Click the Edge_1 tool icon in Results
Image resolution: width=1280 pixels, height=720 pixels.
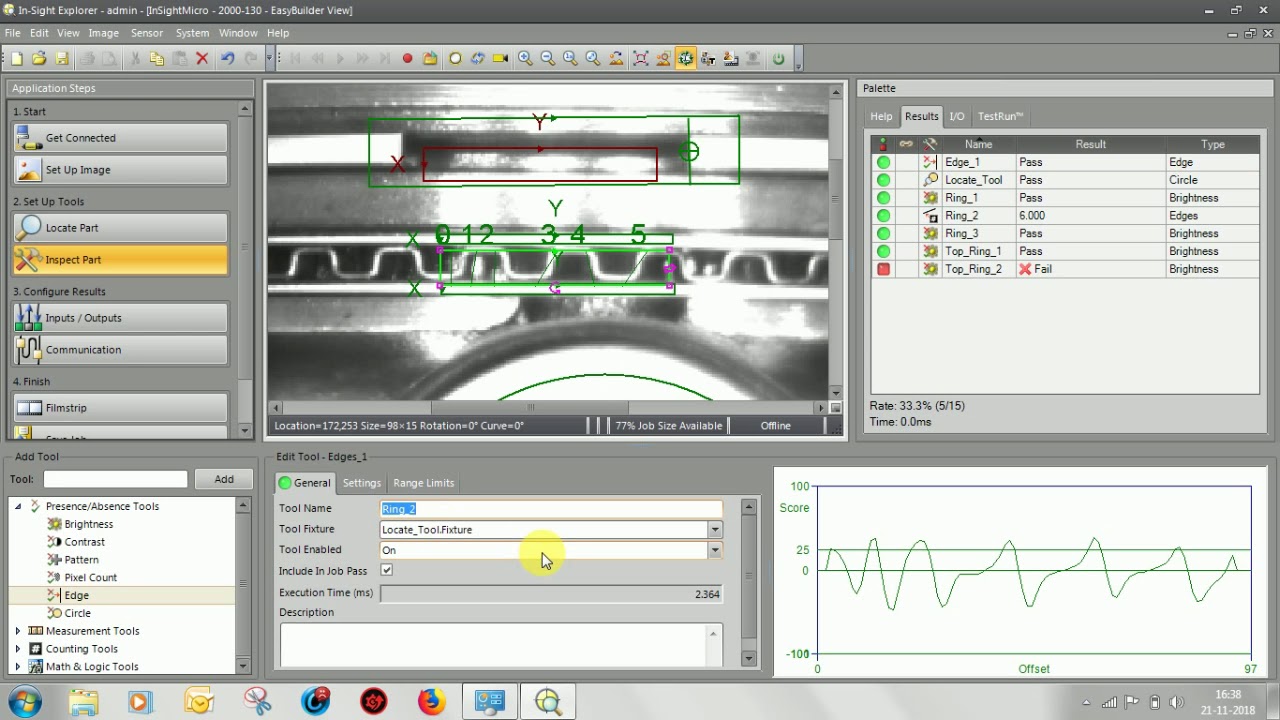[x=931, y=162]
